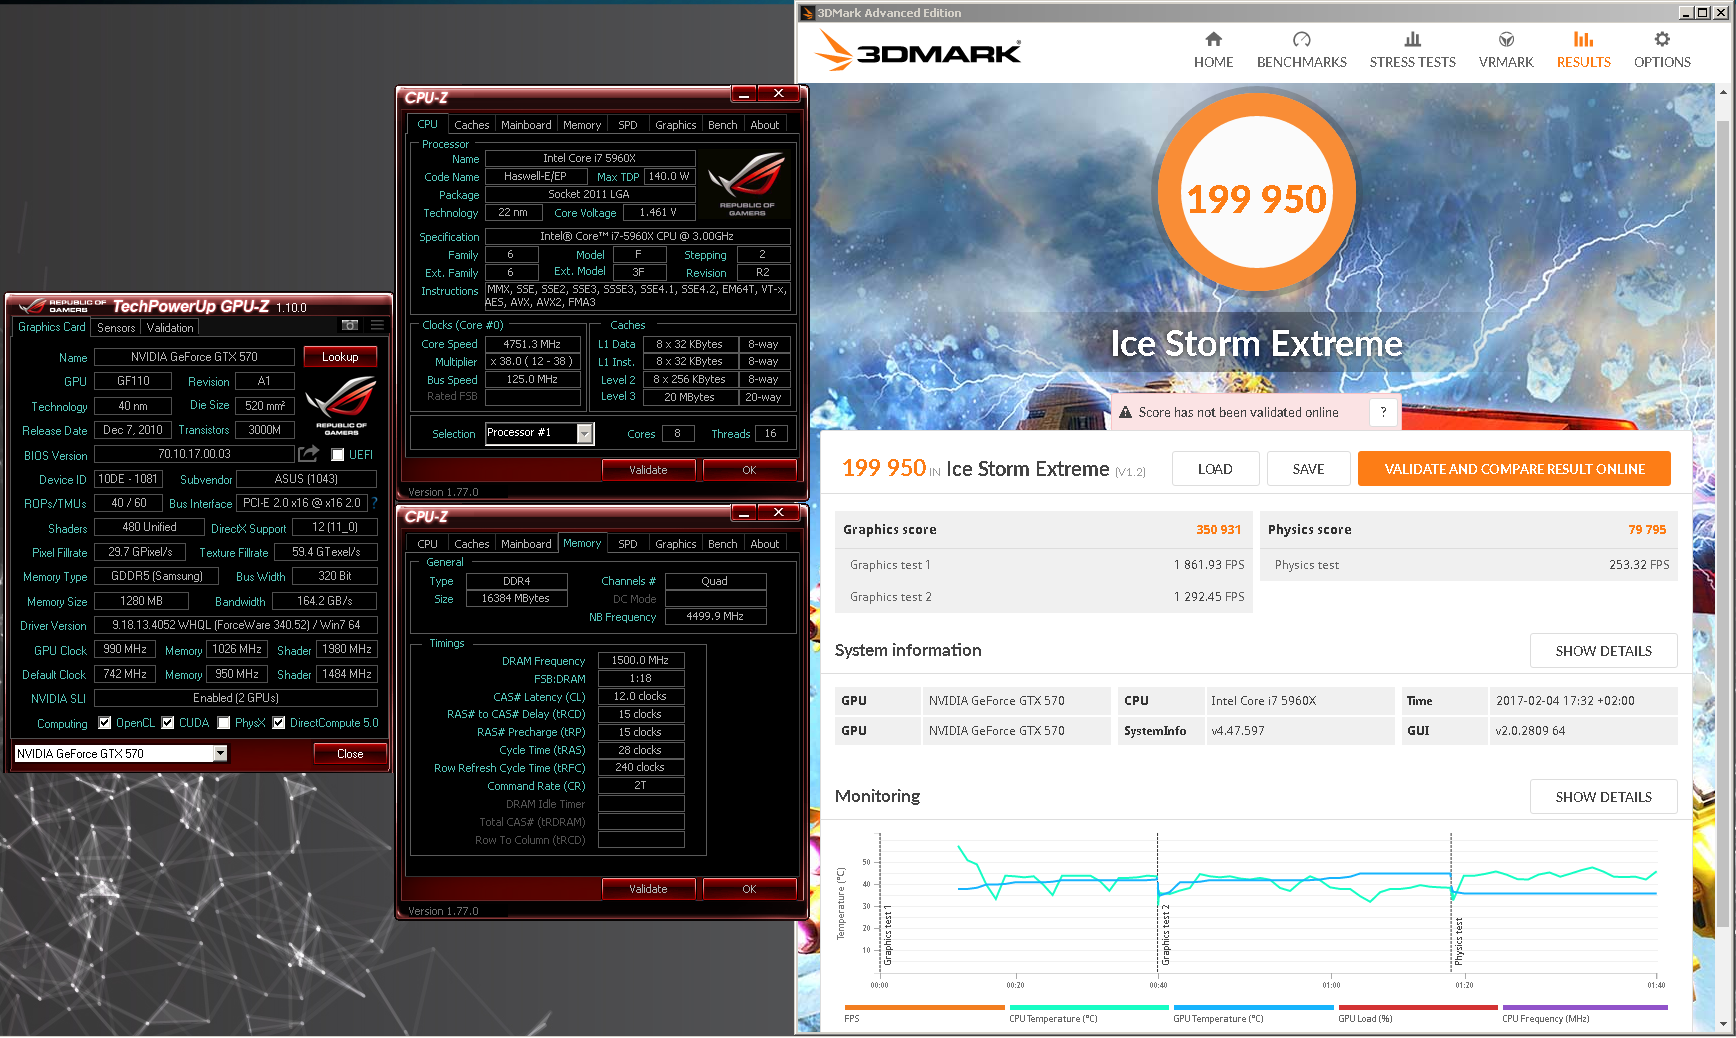Click the 3DMark vertical scrollbar down arrow
The image size is (1736, 1038).
coord(1723,1024)
